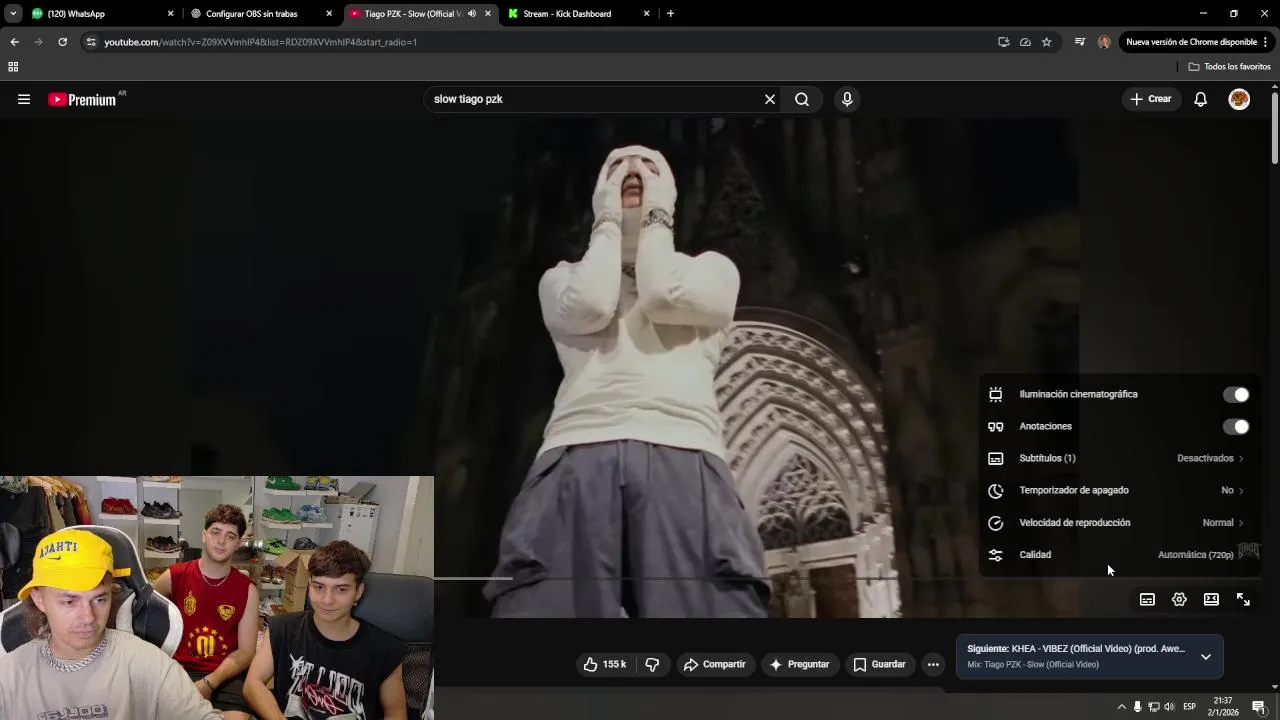
Task: Open site information icon in address bar
Action: tap(91, 42)
